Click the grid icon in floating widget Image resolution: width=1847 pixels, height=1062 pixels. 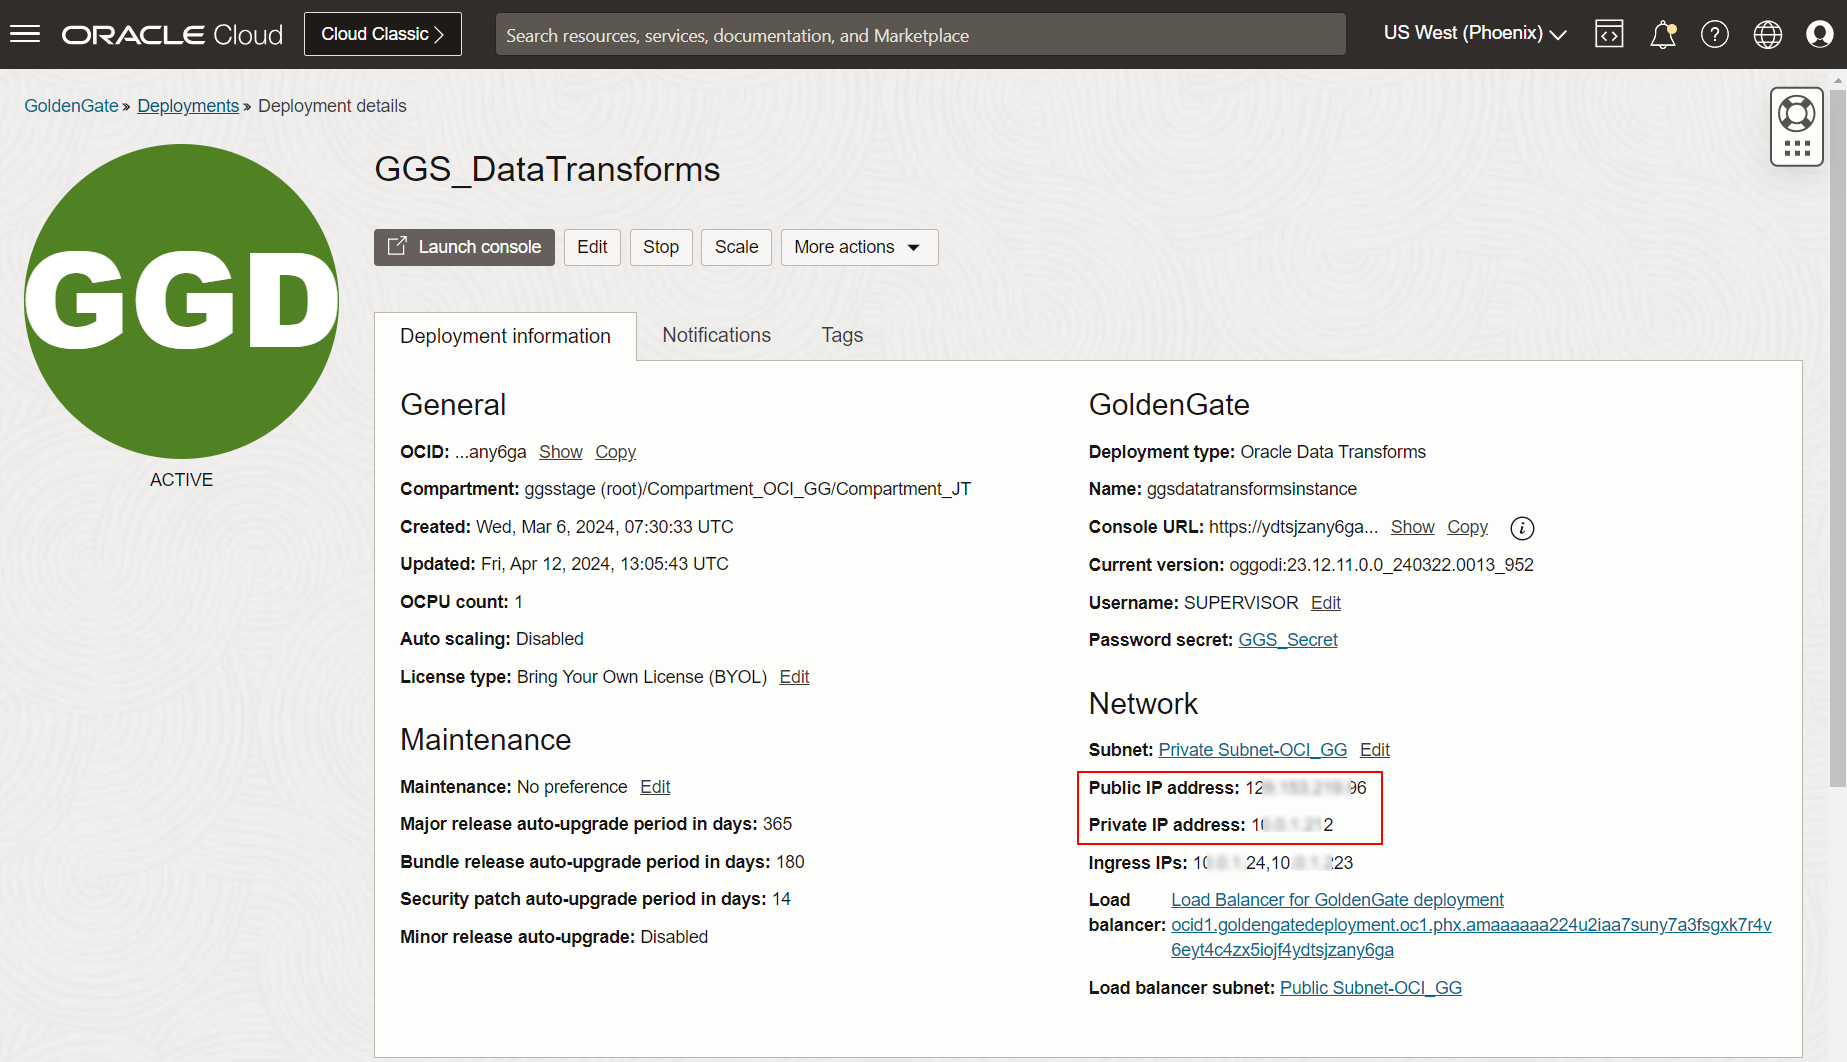[1796, 146]
